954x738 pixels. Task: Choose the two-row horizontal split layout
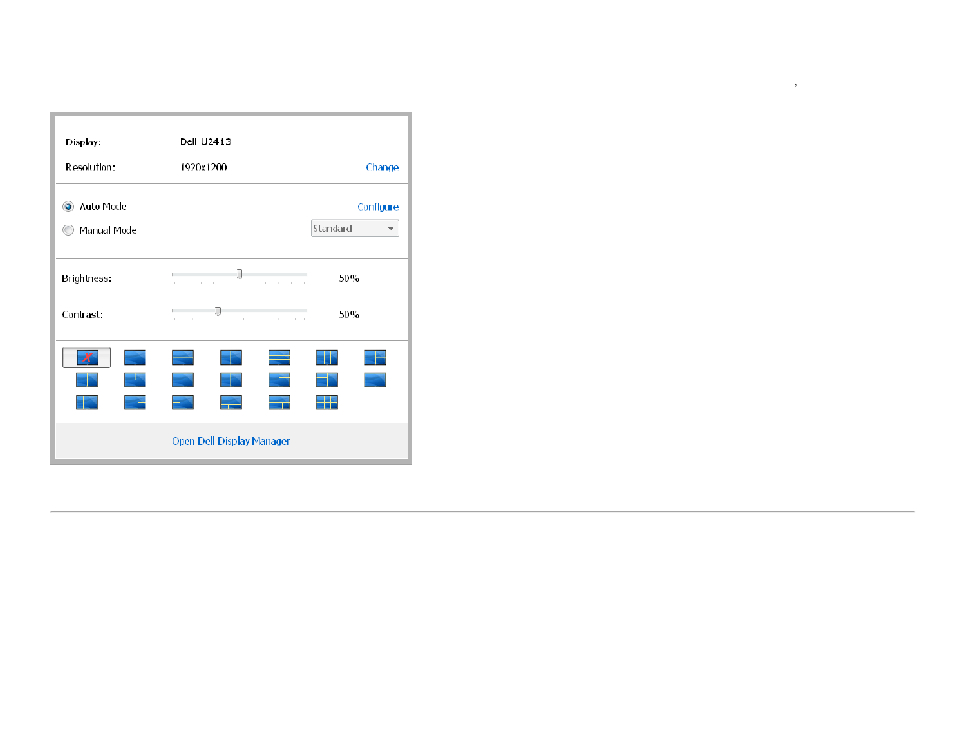tap(183, 357)
